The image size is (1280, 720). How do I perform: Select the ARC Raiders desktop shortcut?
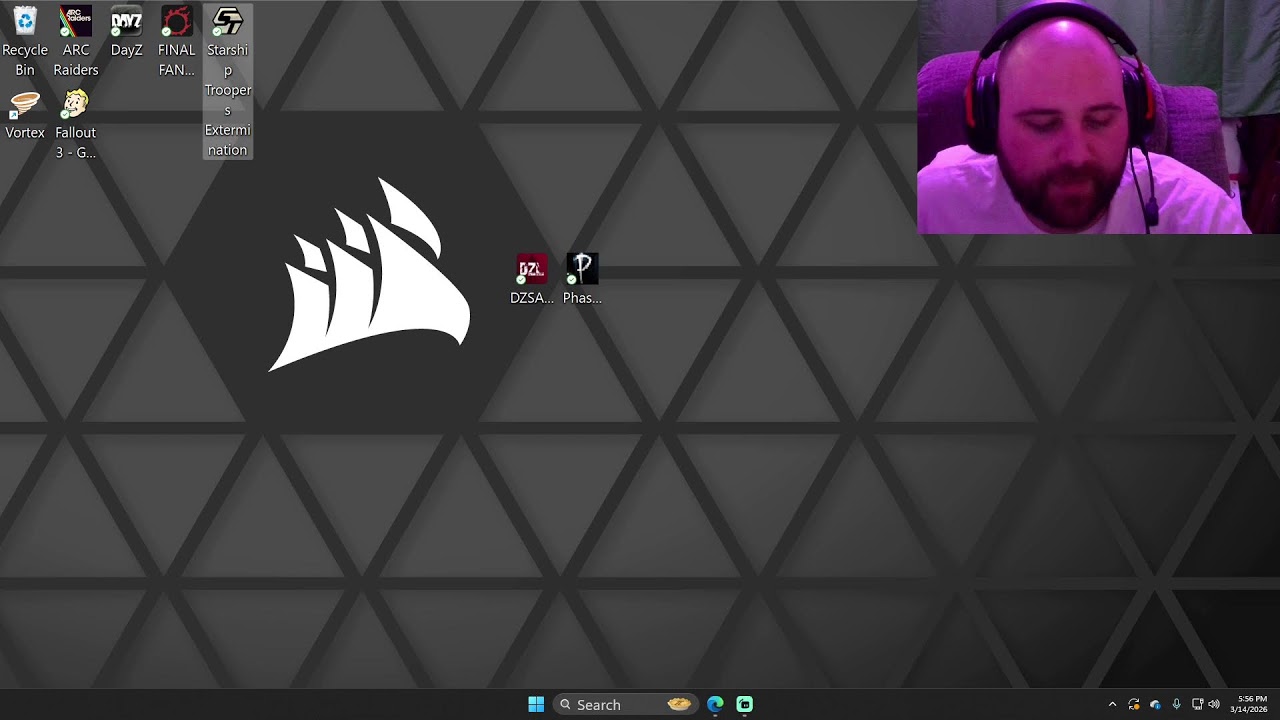pos(76,41)
